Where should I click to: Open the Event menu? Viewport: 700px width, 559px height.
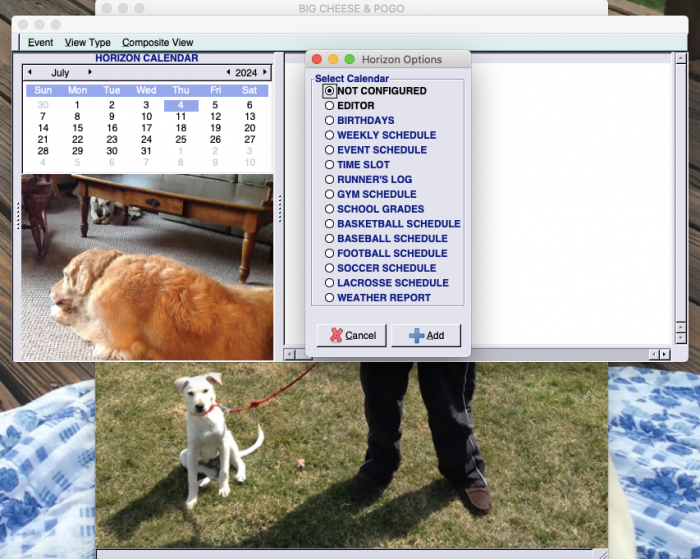[x=40, y=43]
